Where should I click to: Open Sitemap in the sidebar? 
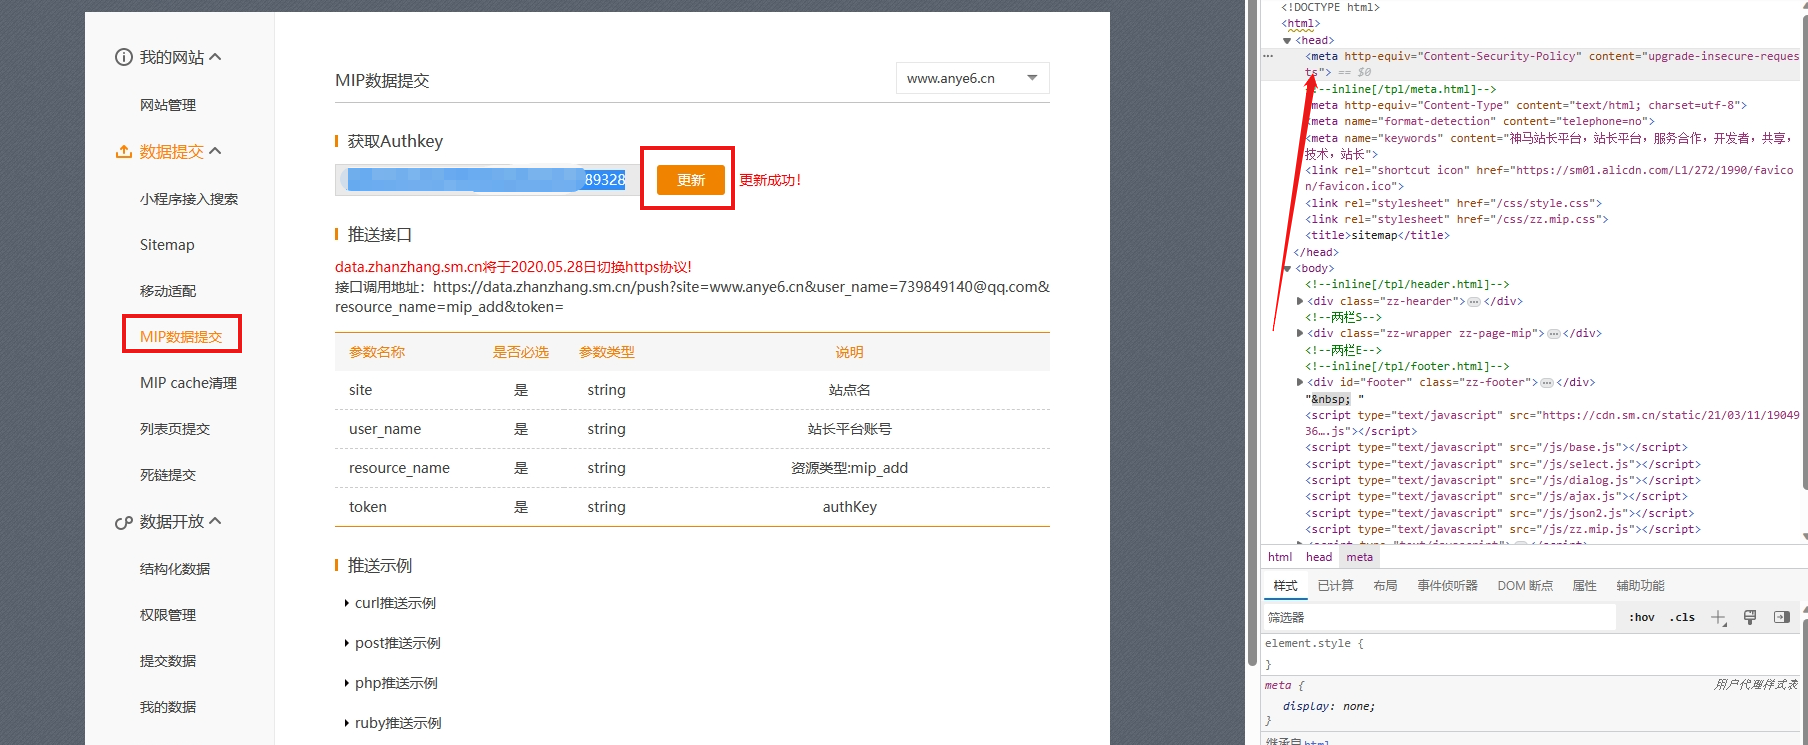click(x=167, y=245)
